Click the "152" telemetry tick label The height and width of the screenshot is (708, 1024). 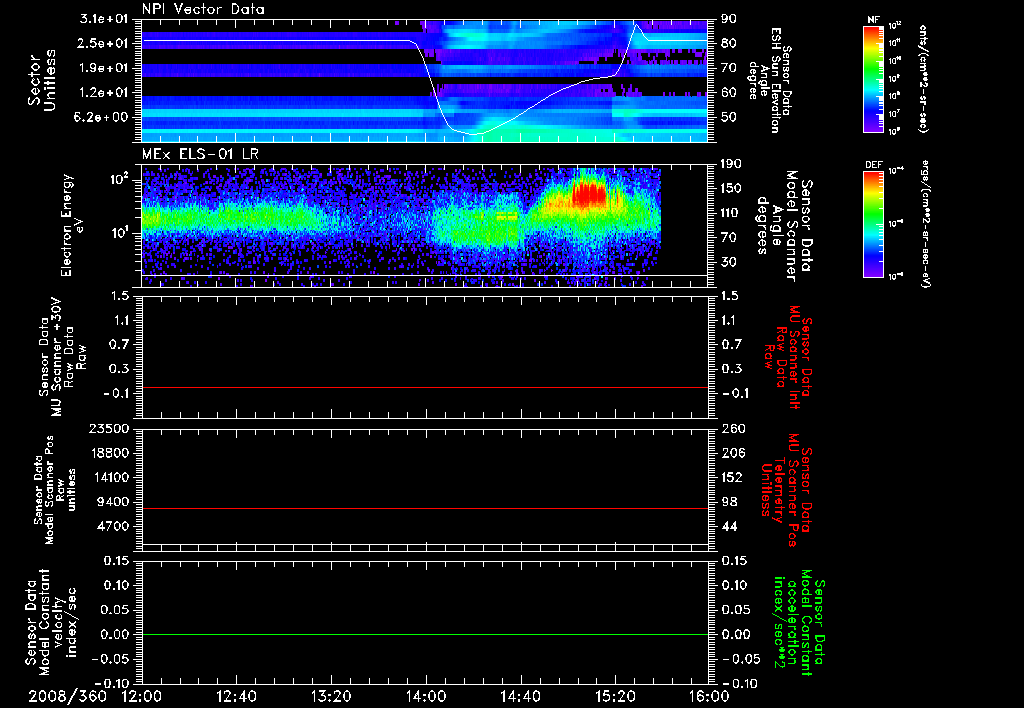[x=731, y=477]
